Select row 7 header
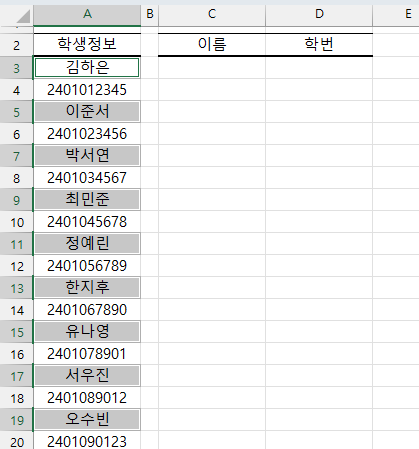Screen dimensions: 419x449 [16, 156]
